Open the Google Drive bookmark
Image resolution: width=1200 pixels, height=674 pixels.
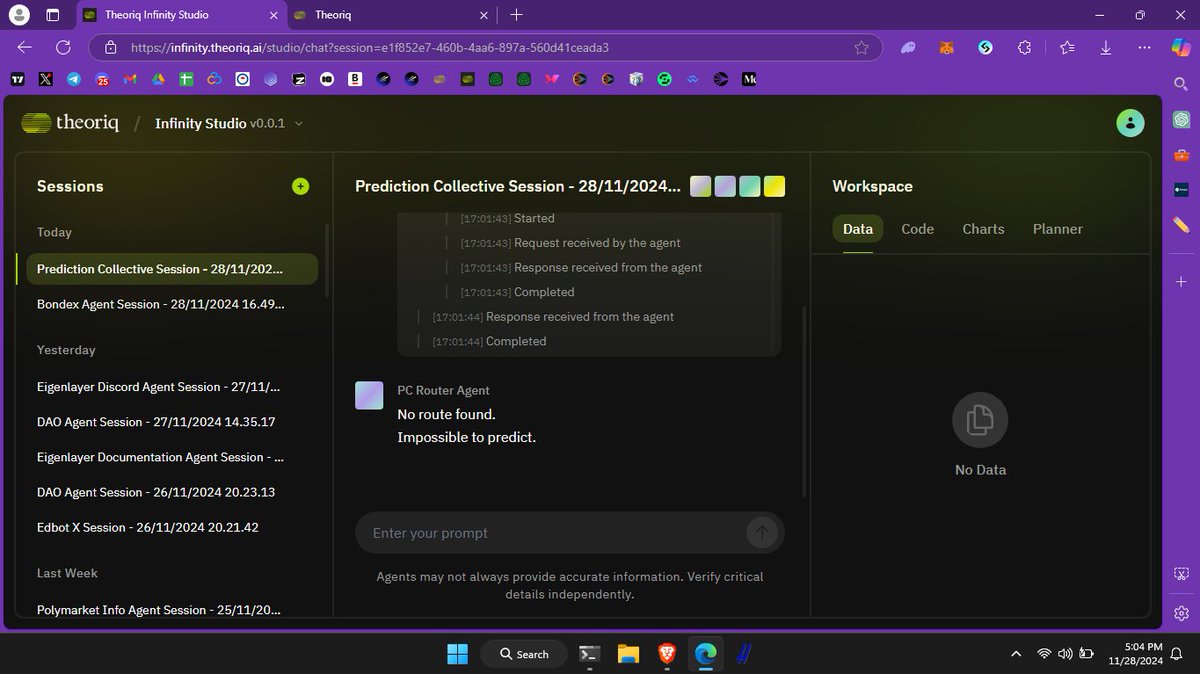click(158, 79)
